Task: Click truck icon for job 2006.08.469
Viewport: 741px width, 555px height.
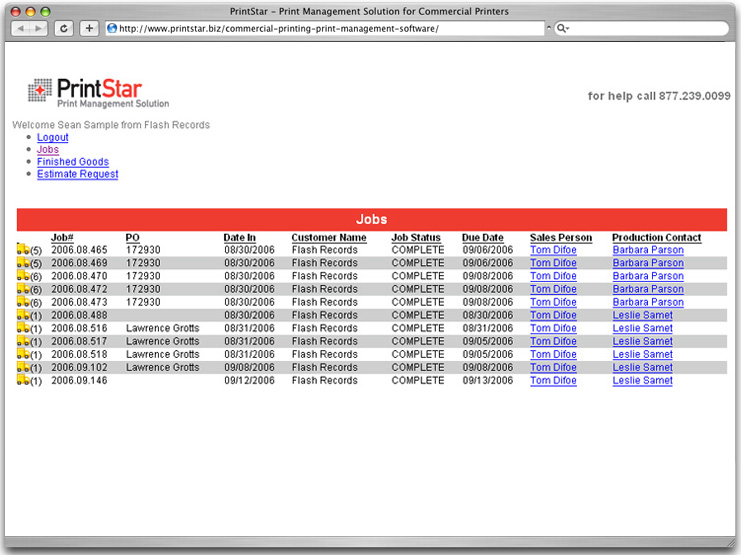Action: coord(23,262)
